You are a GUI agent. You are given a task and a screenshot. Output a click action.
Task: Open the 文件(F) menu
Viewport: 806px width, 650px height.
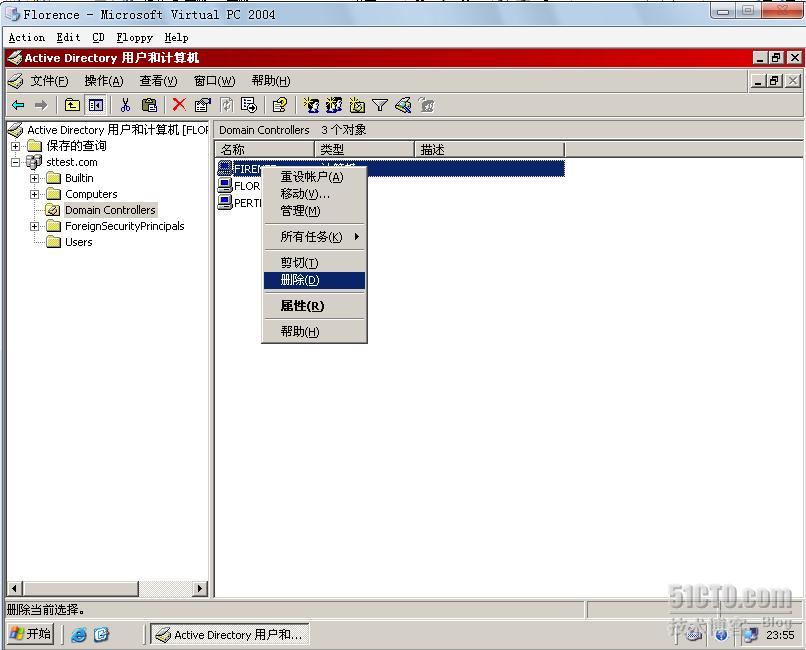49,81
